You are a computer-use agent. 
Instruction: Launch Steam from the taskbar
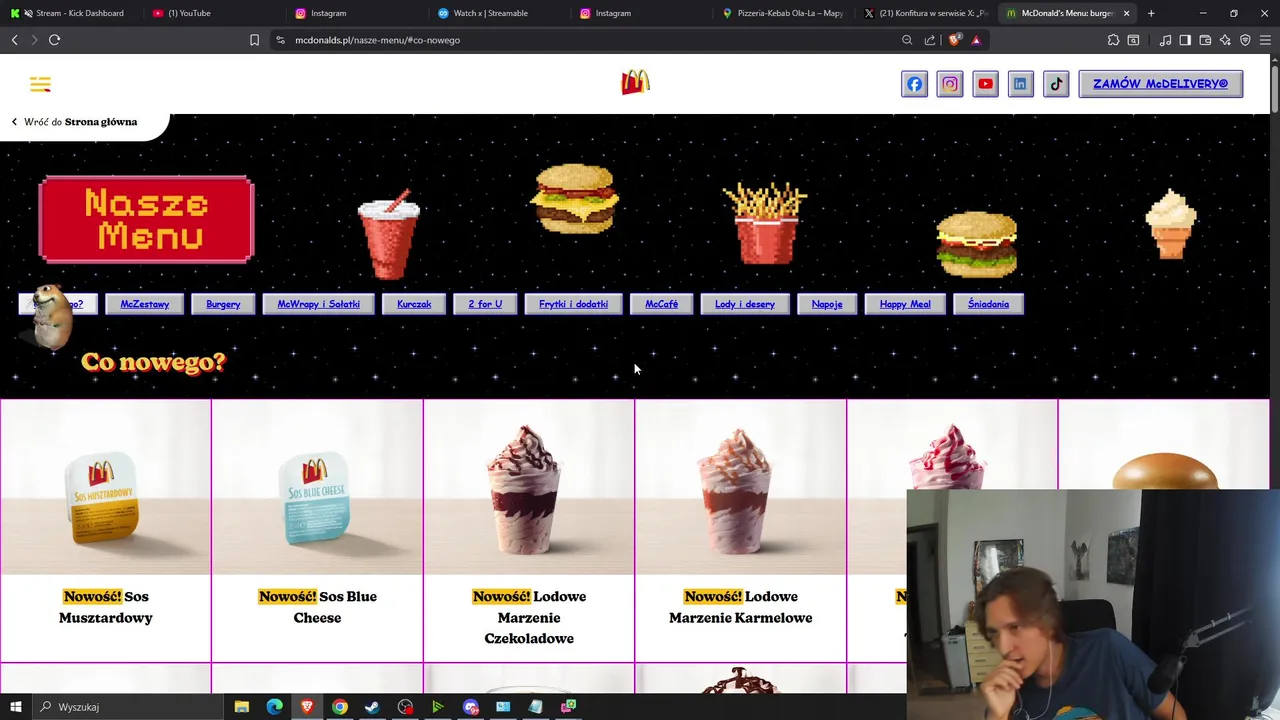(x=372, y=707)
